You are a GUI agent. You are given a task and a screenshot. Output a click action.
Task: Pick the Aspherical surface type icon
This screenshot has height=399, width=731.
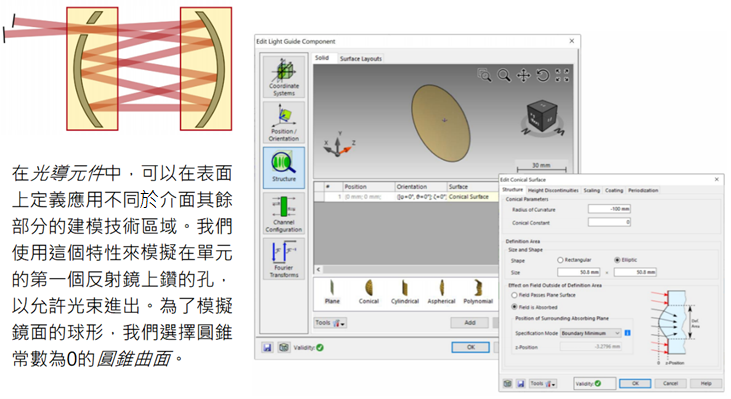(441, 292)
